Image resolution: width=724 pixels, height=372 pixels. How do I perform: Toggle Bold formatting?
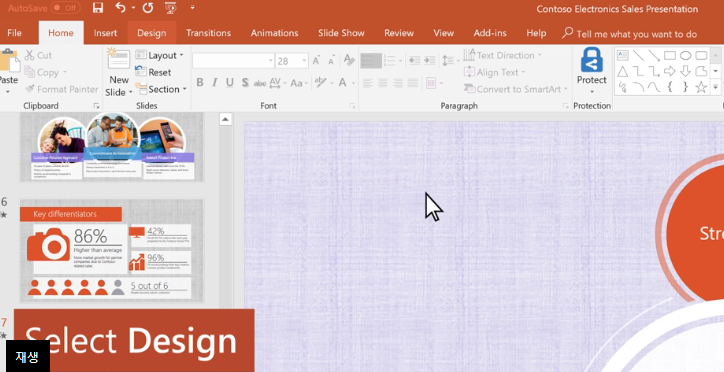click(x=200, y=83)
